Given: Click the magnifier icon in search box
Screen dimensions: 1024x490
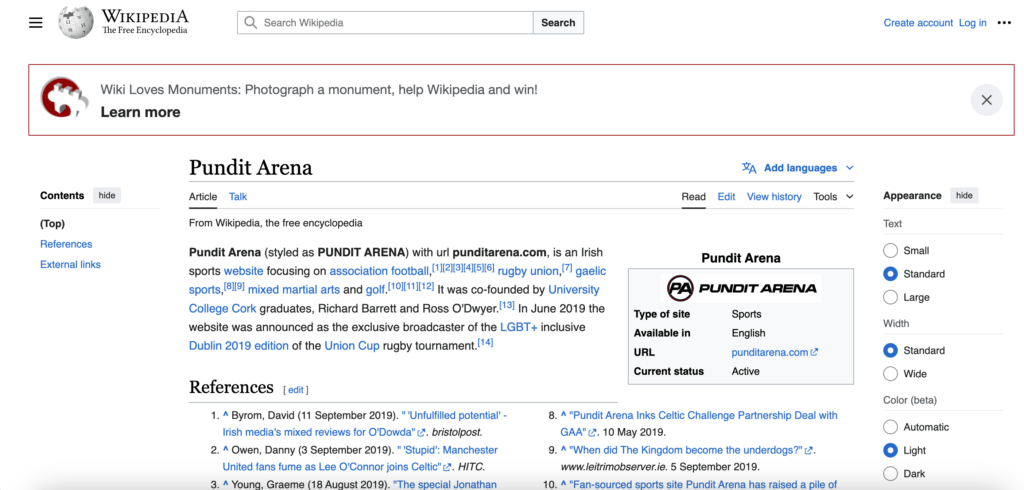Looking at the screenshot, I should pyautogui.click(x=250, y=23).
